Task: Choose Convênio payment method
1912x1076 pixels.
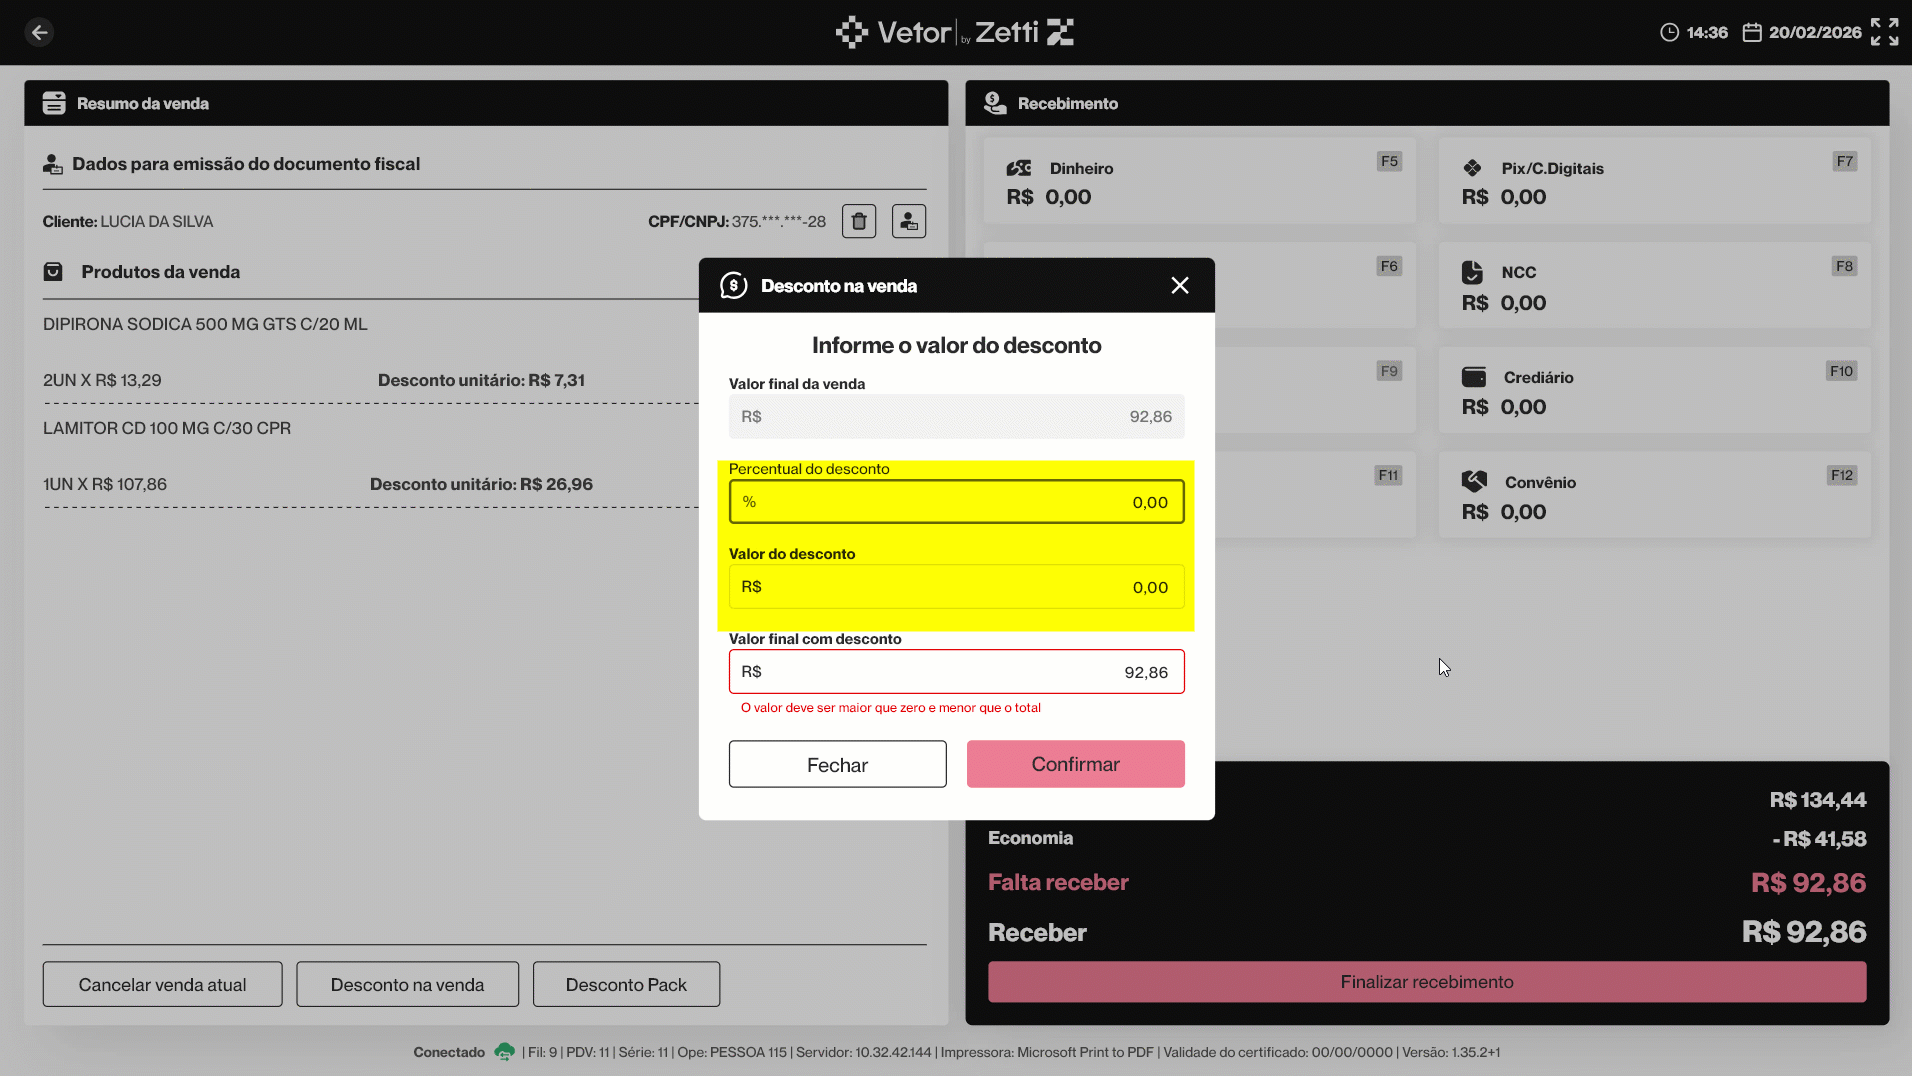Action: point(1653,496)
